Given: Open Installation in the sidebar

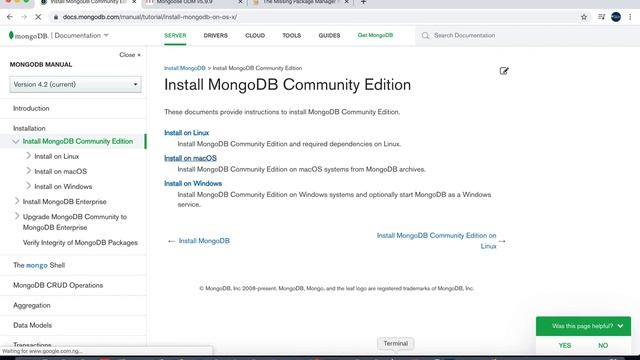Looking at the screenshot, I should [29, 128].
